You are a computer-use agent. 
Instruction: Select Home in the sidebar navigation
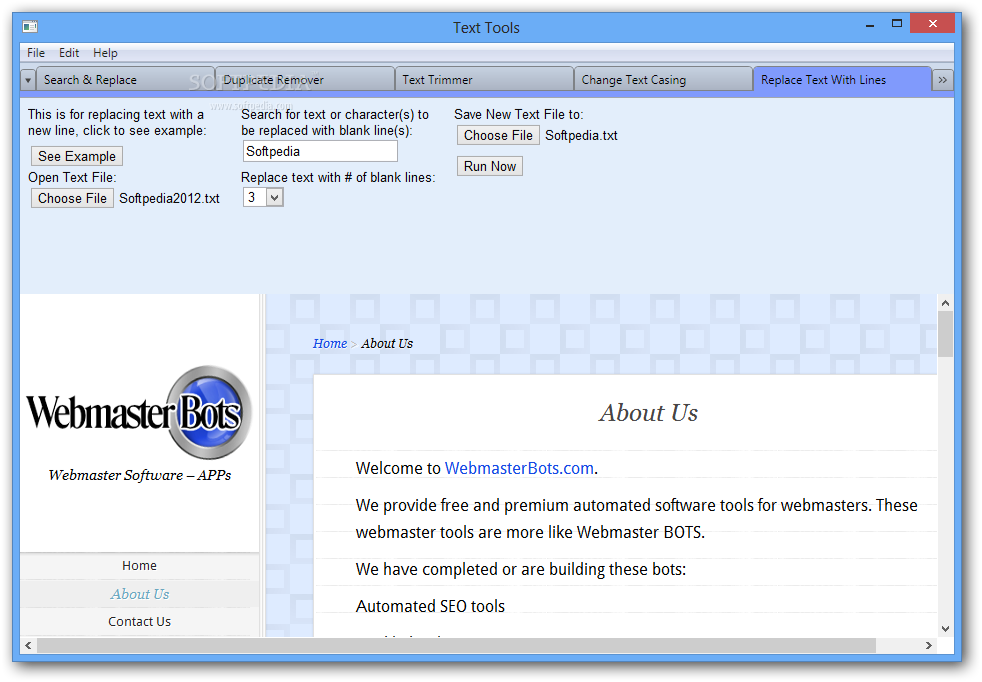(x=140, y=566)
